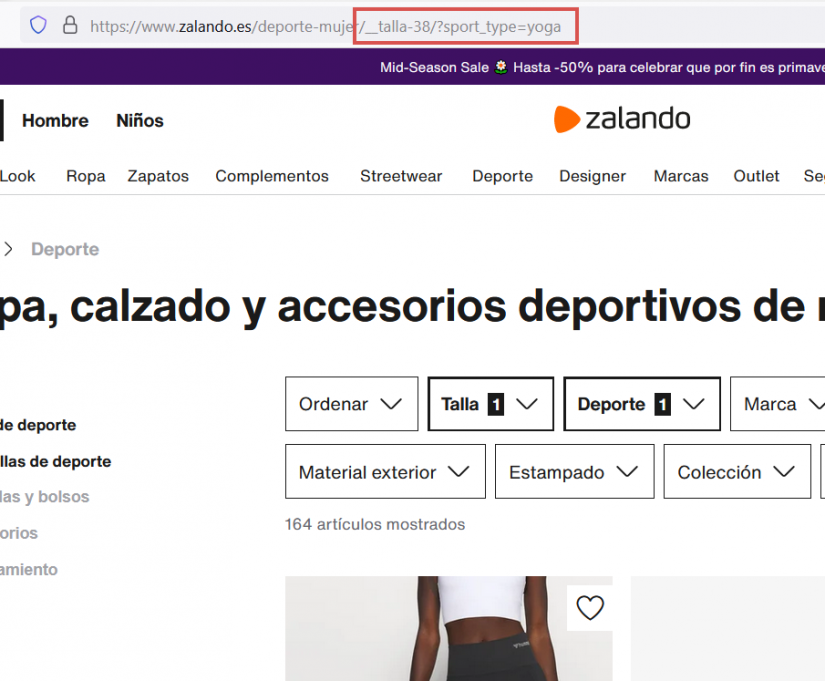Open the Zapatos category menu

click(158, 176)
